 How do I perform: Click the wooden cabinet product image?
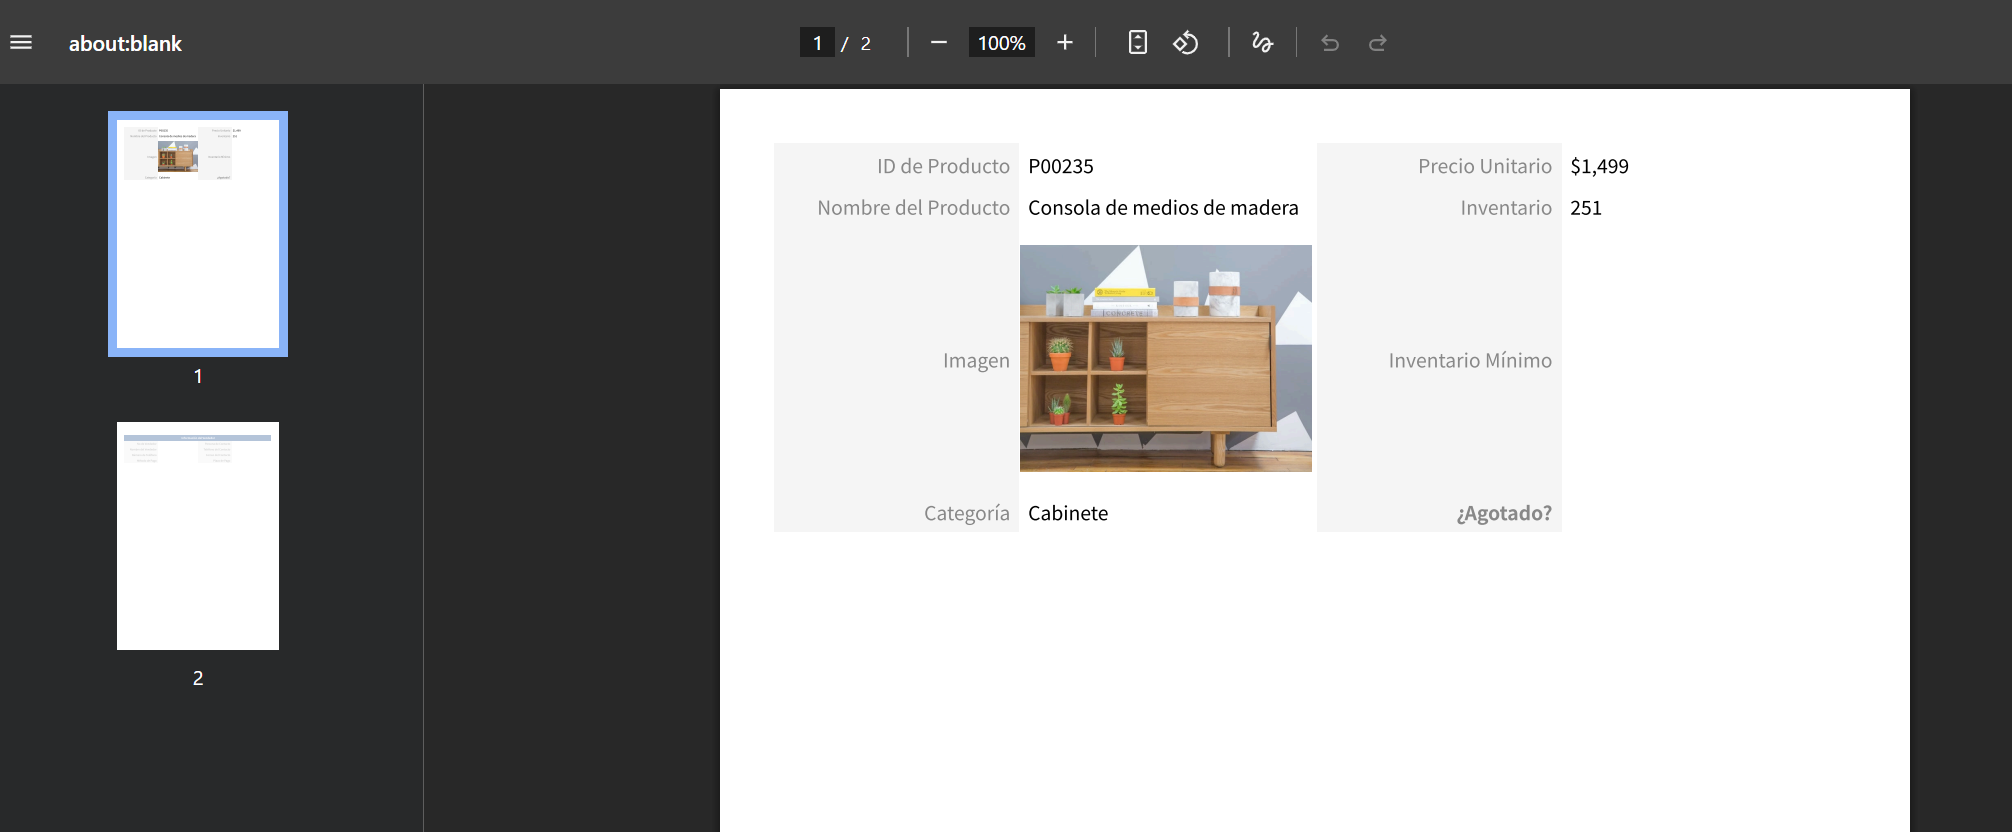point(1166,358)
